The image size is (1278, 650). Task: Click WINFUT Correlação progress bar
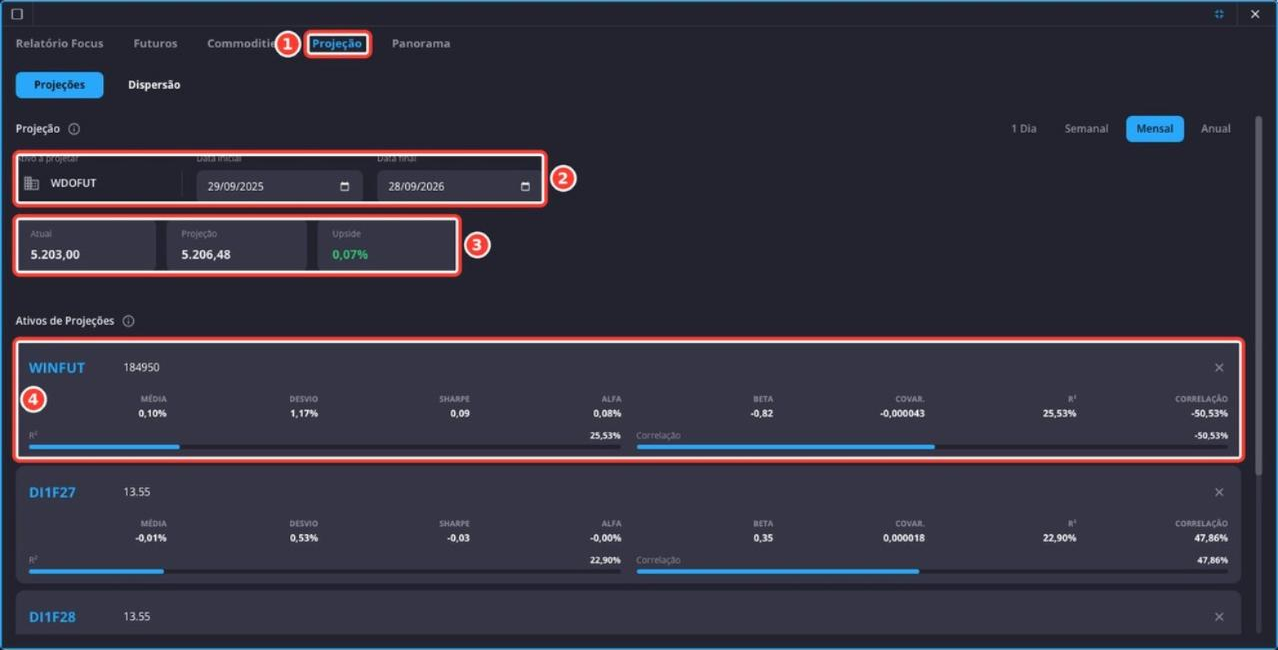[932, 447]
